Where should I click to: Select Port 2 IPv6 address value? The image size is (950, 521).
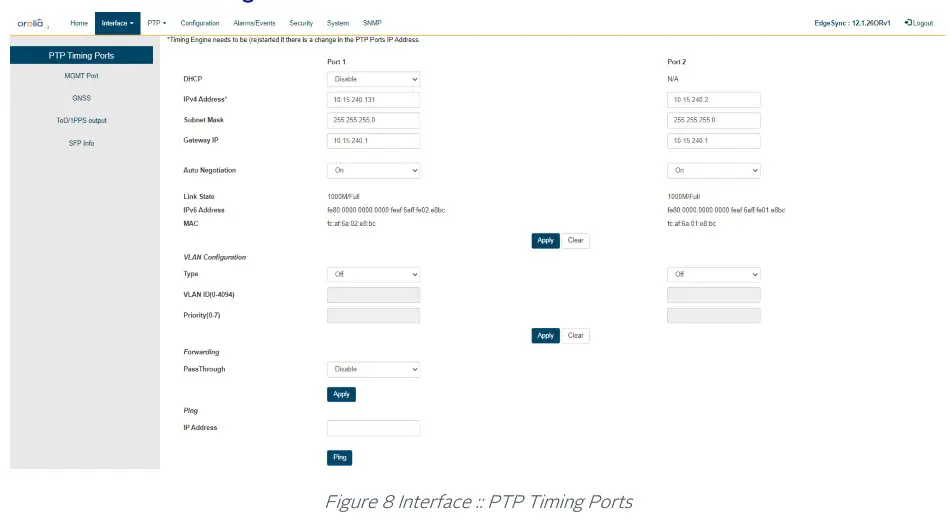(726, 210)
